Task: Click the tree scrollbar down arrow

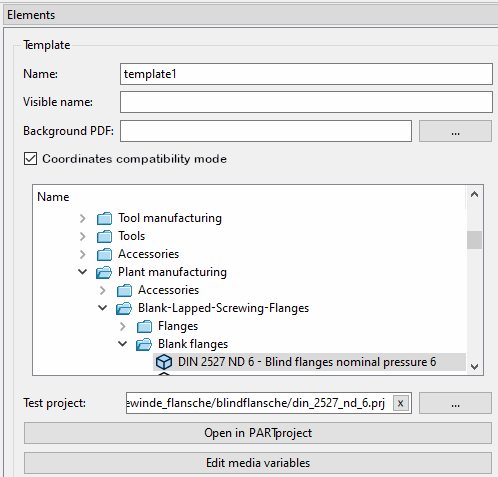Action: (474, 367)
